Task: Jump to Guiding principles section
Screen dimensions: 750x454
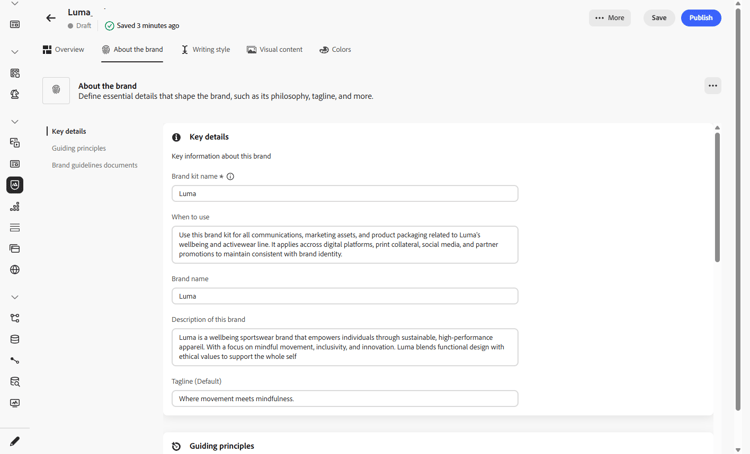Action: point(79,148)
